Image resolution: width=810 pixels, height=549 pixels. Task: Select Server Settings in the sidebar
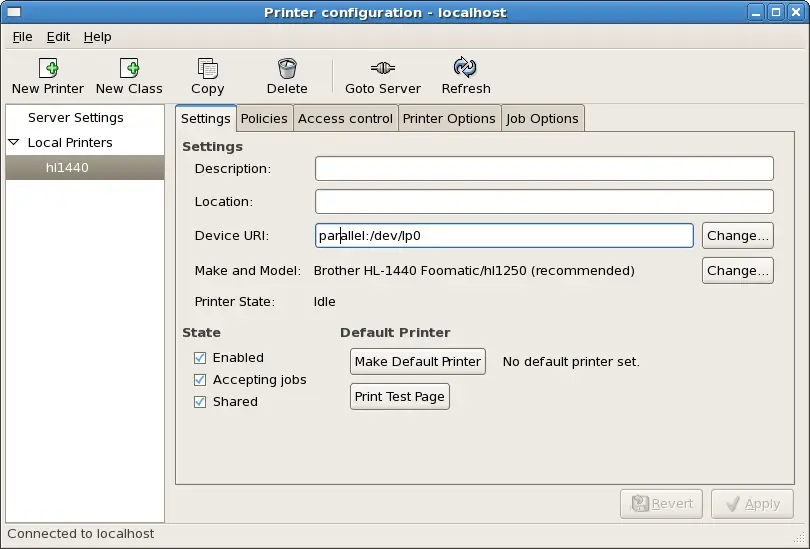click(x=76, y=118)
